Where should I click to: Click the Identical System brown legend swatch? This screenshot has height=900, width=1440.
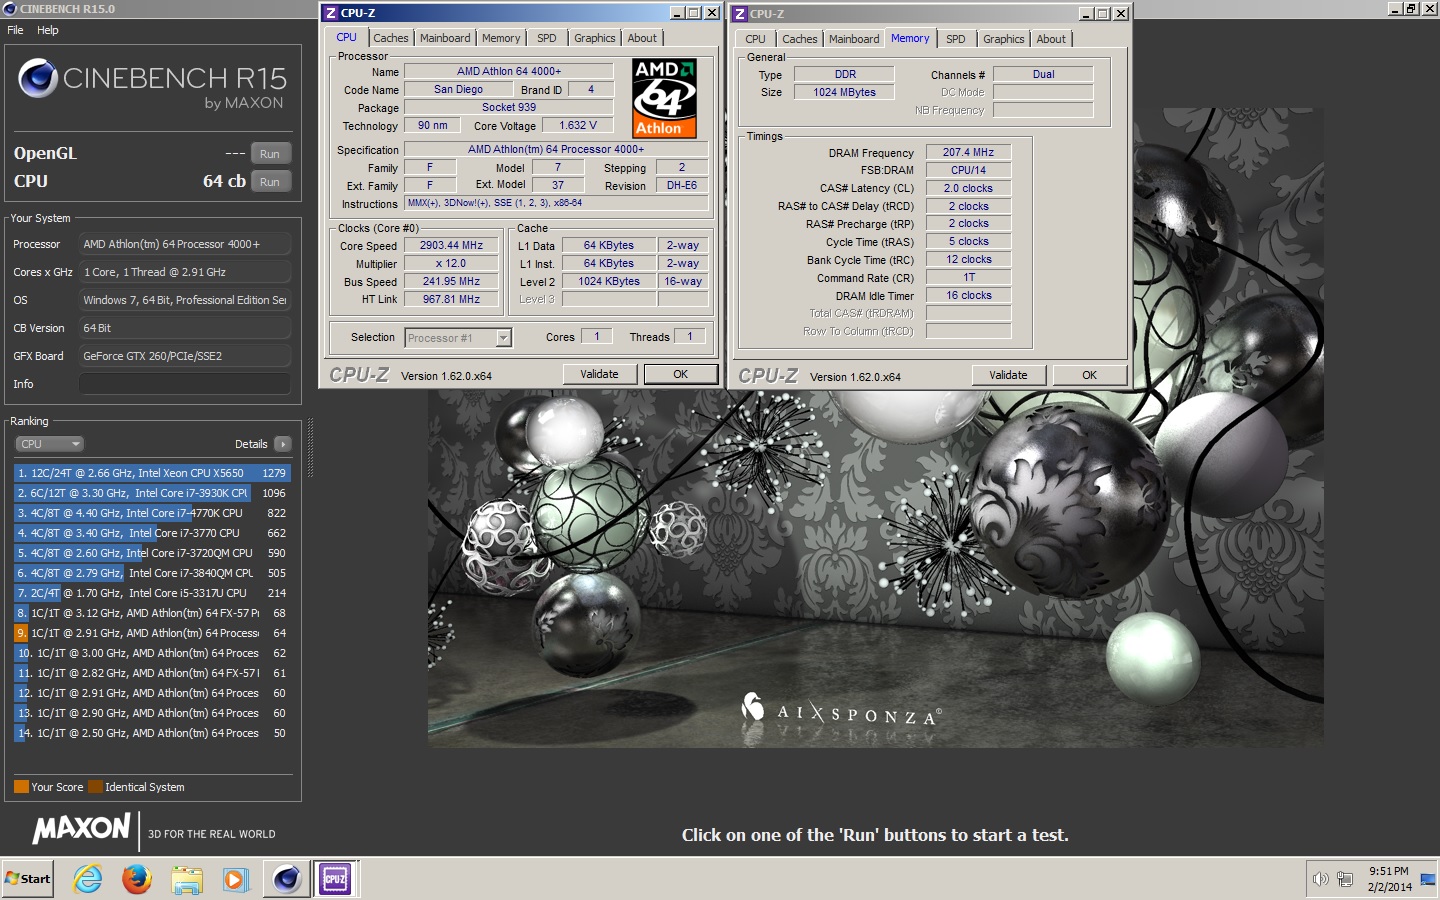(95, 787)
